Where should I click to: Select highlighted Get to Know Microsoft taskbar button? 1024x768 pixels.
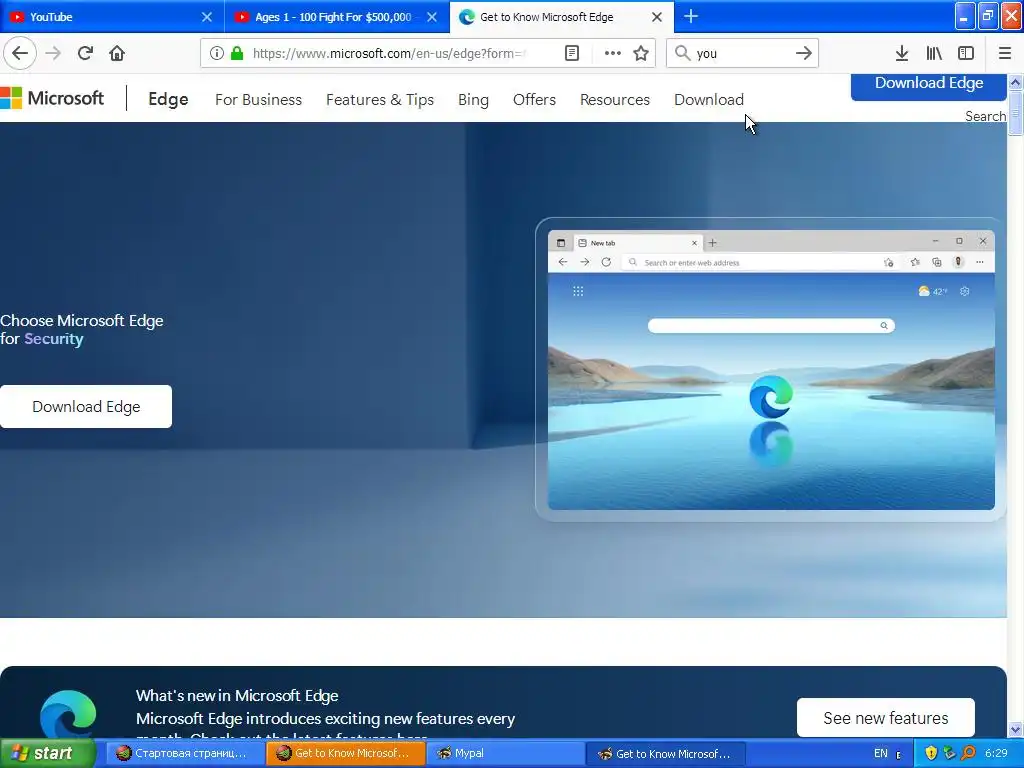pyautogui.click(x=344, y=753)
